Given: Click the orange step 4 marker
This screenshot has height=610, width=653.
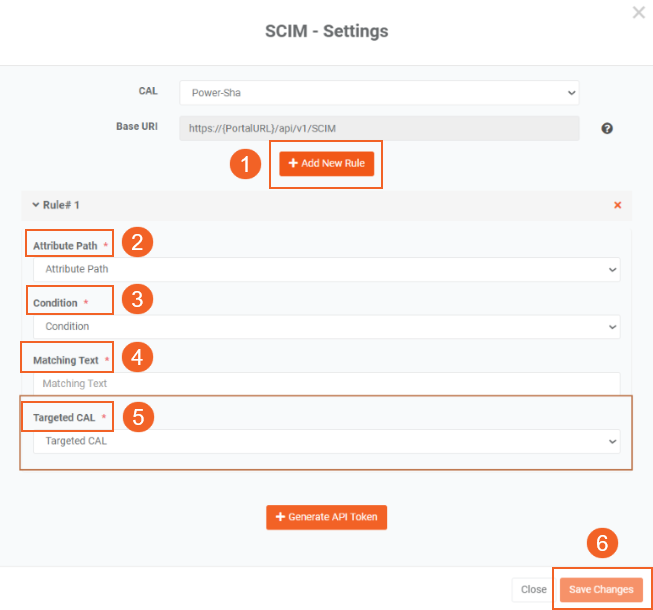Looking at the screenshot, I should [138, 357].
